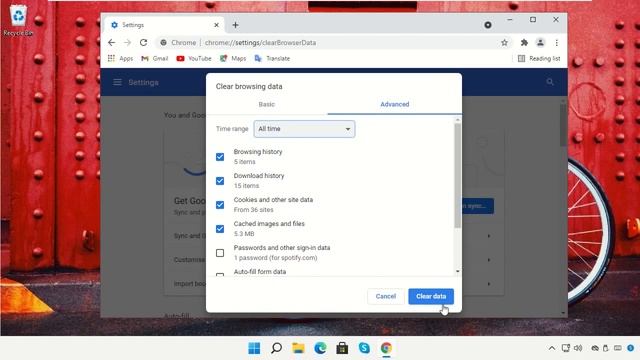Uncheck Browsing history

(x=220, y=157)
